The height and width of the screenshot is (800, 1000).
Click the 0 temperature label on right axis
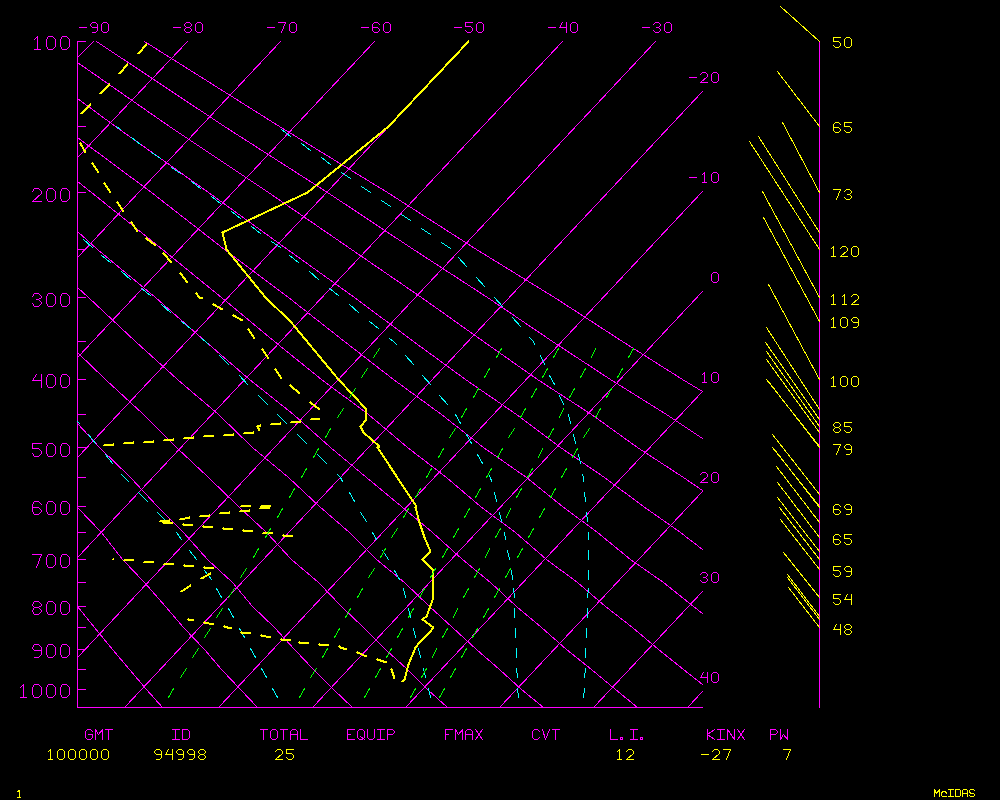point(714,278)
